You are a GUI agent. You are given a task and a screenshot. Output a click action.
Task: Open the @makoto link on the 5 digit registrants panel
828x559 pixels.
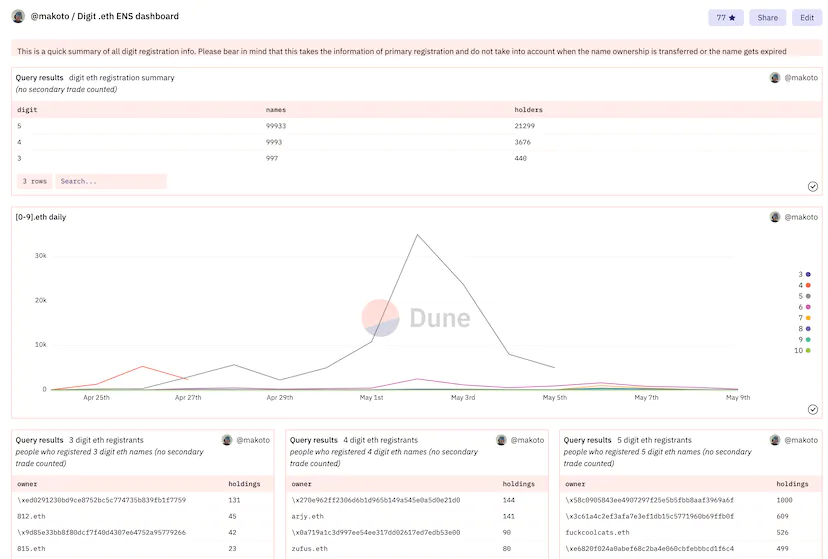coord(801,440)
